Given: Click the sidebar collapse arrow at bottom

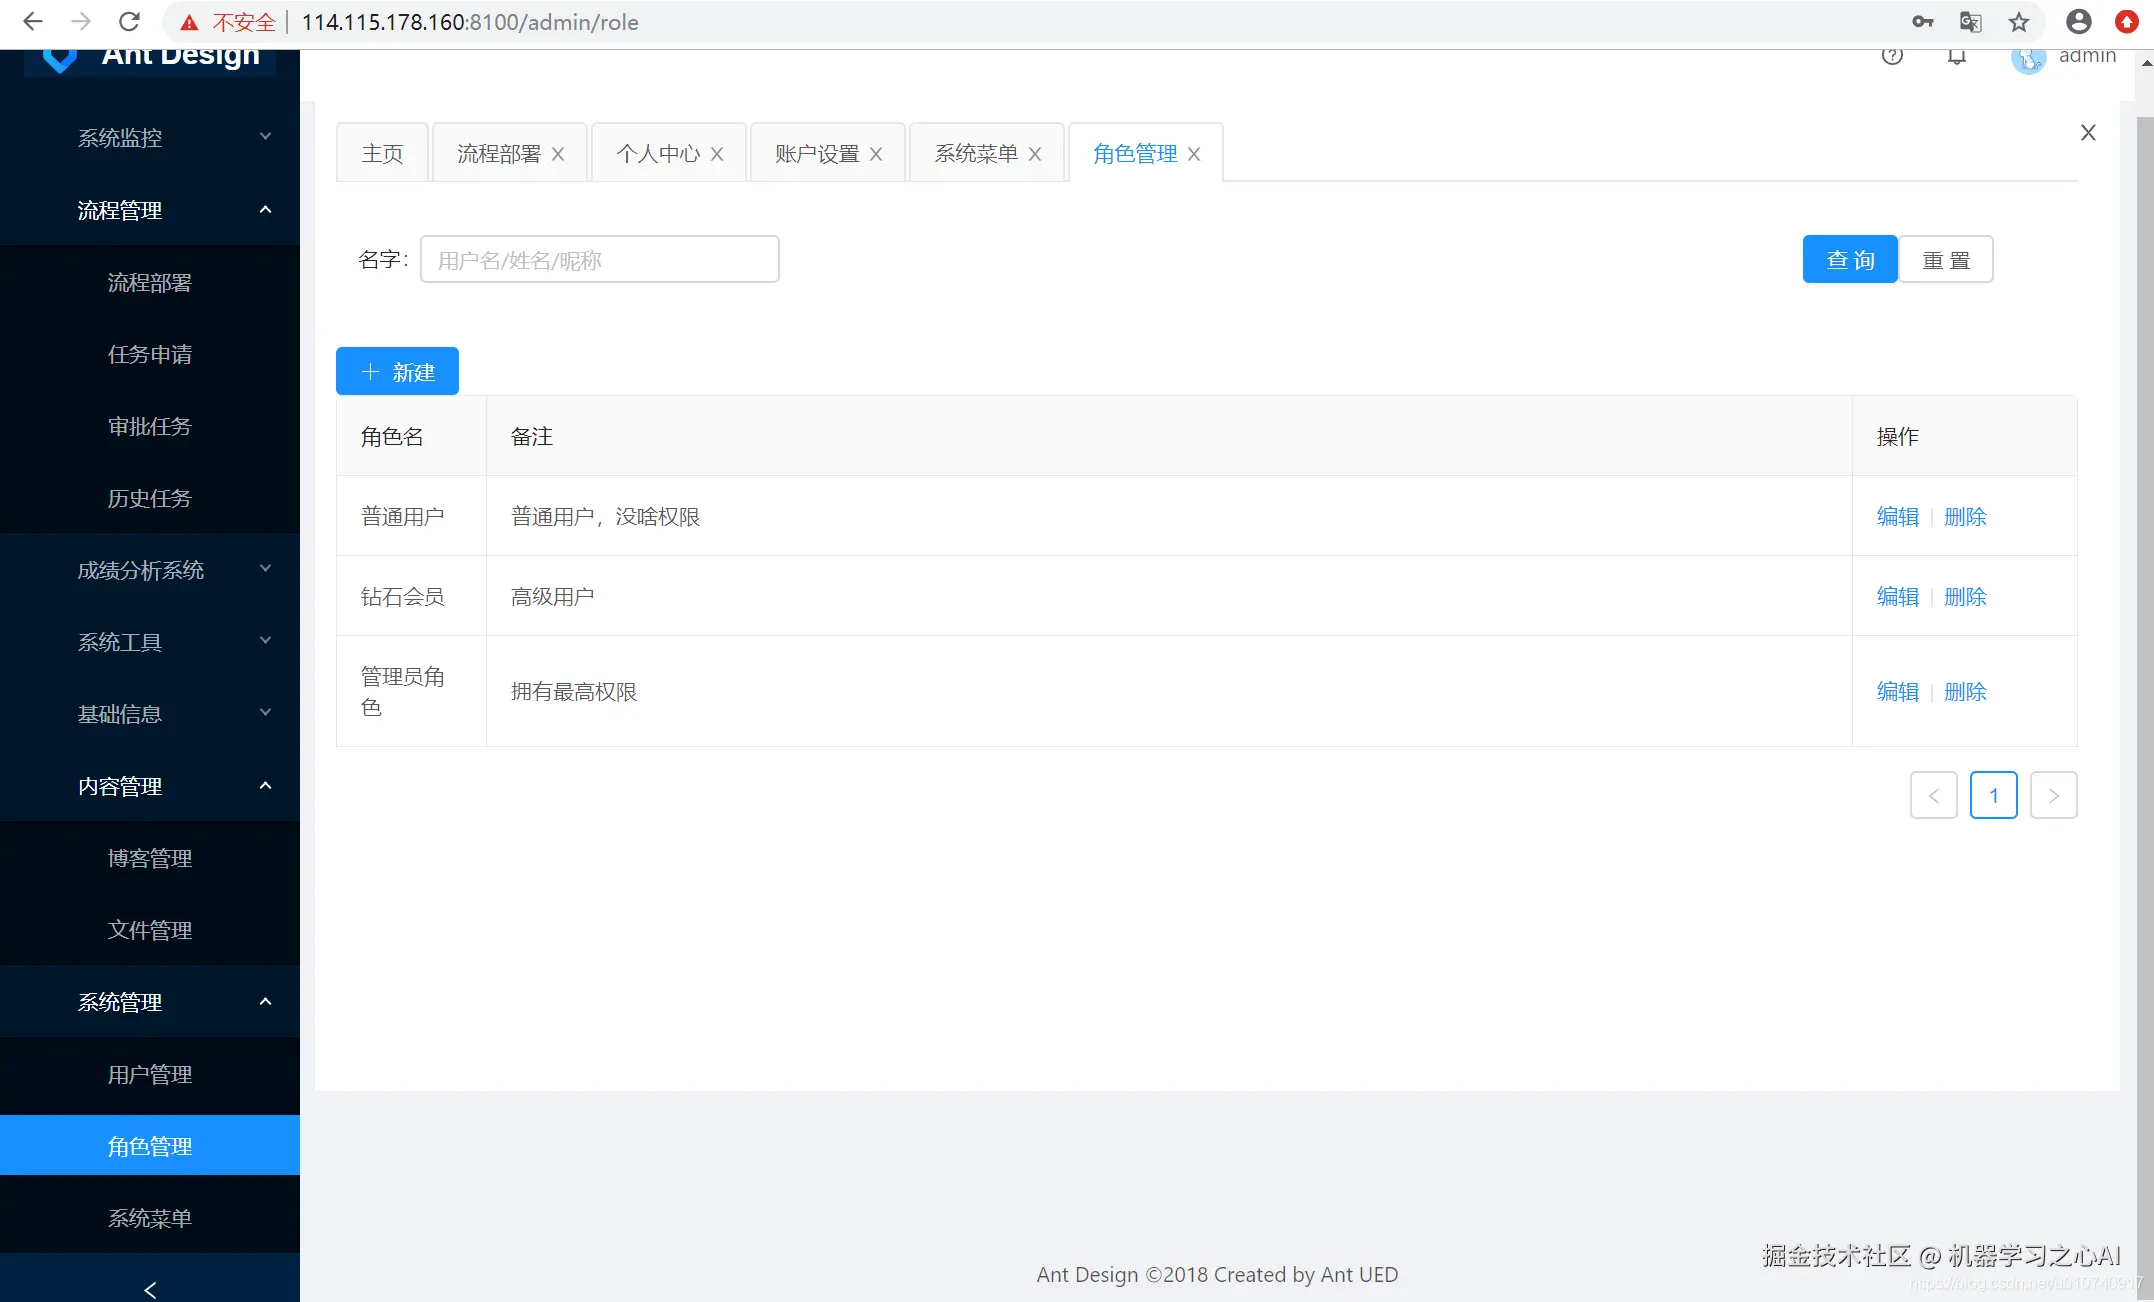Looking at the screenshot, I should point(150,1289).
